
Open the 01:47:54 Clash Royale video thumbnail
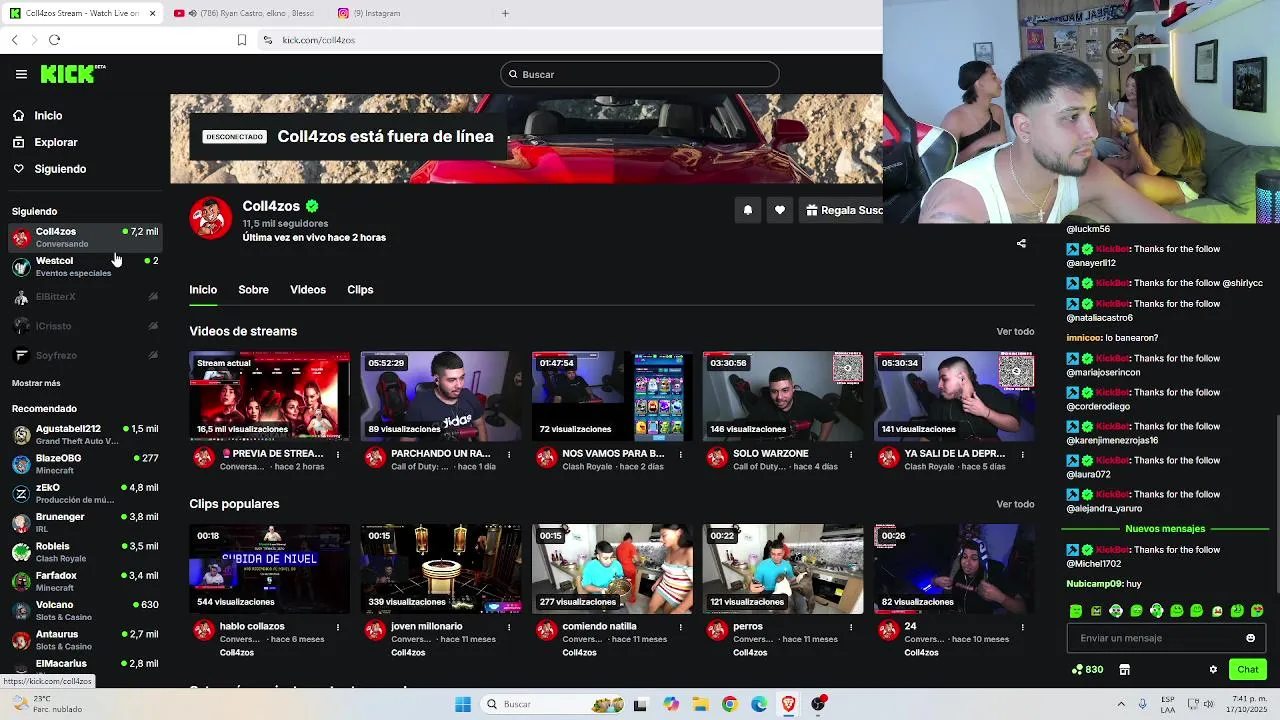612,396
